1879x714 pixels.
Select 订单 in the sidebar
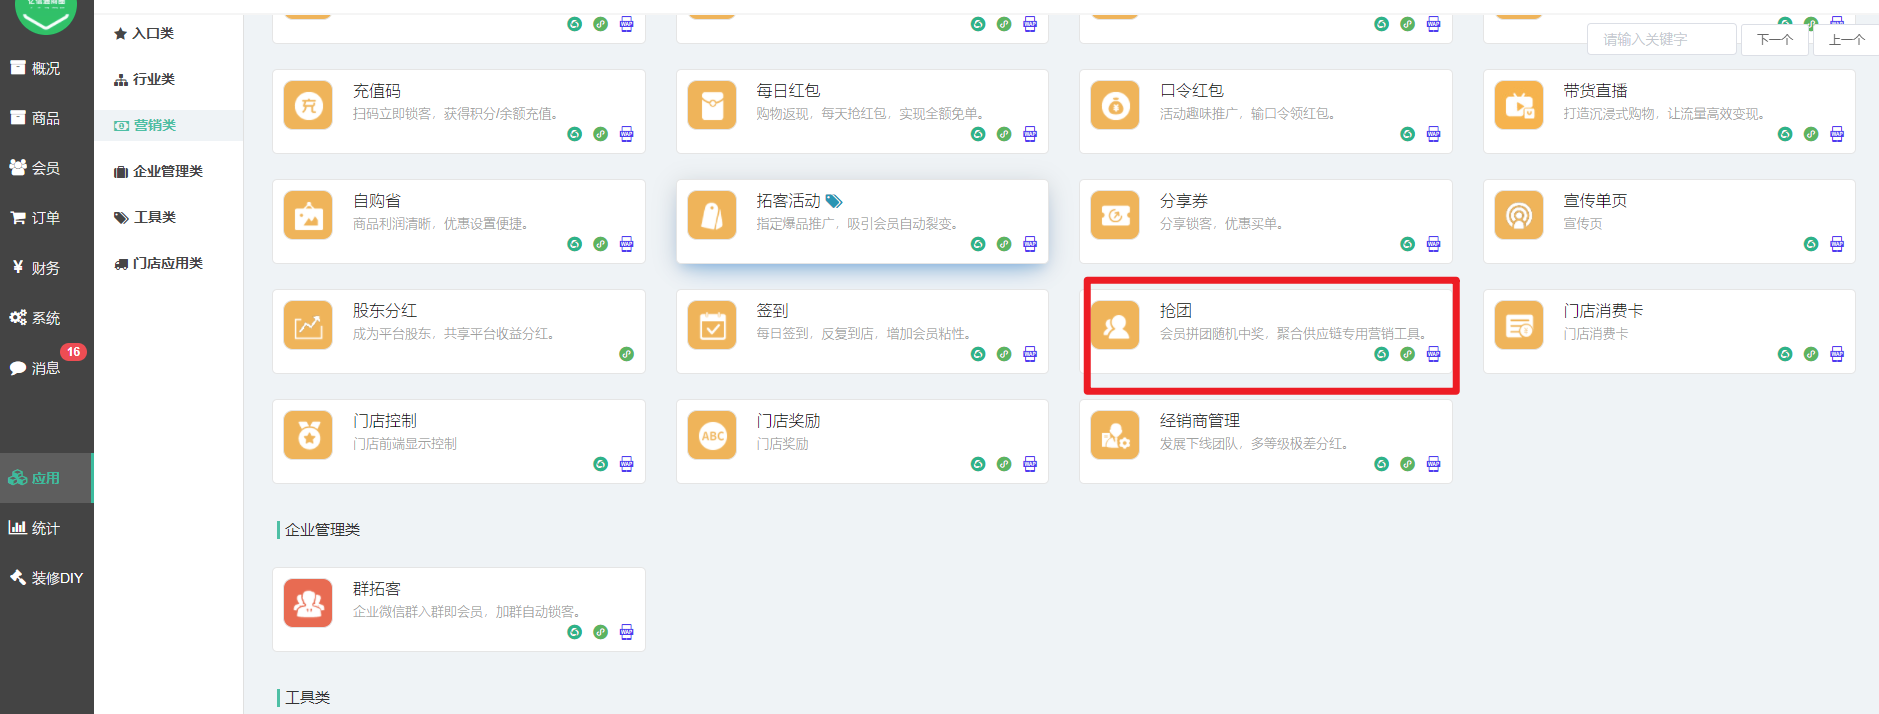pos(46,218)
